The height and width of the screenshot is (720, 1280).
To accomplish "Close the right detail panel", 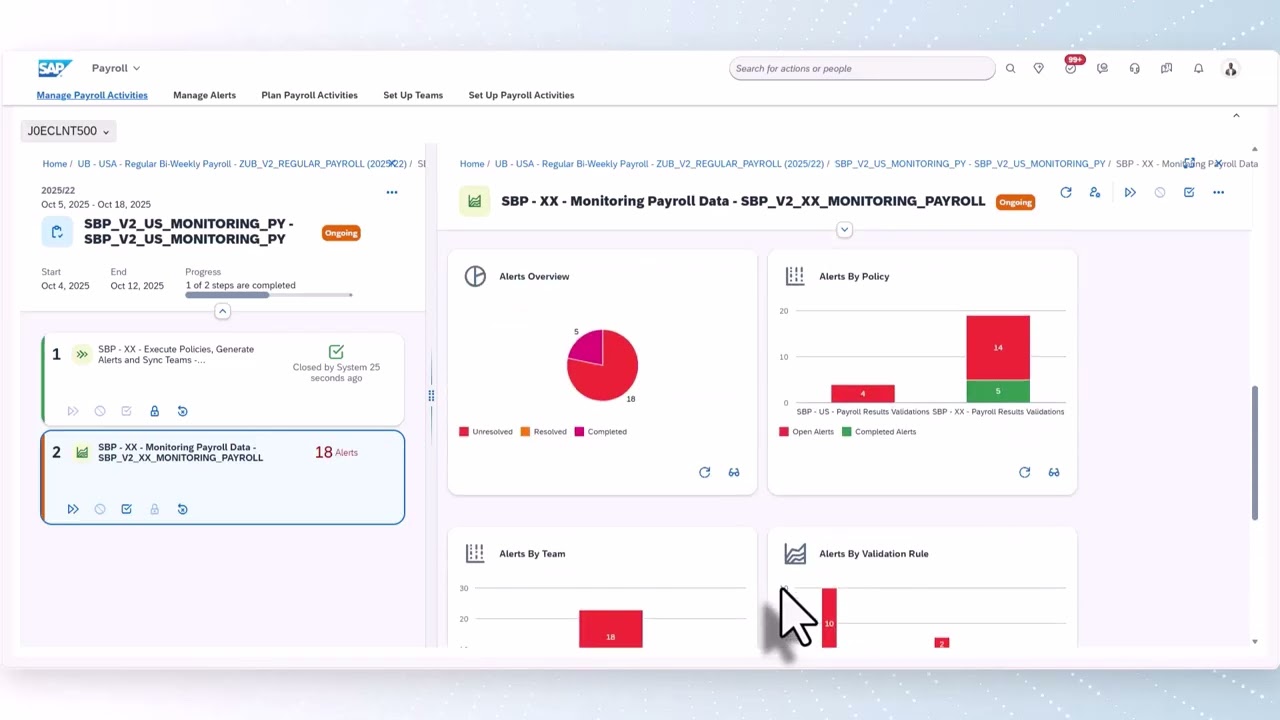I will point(1218,163).
